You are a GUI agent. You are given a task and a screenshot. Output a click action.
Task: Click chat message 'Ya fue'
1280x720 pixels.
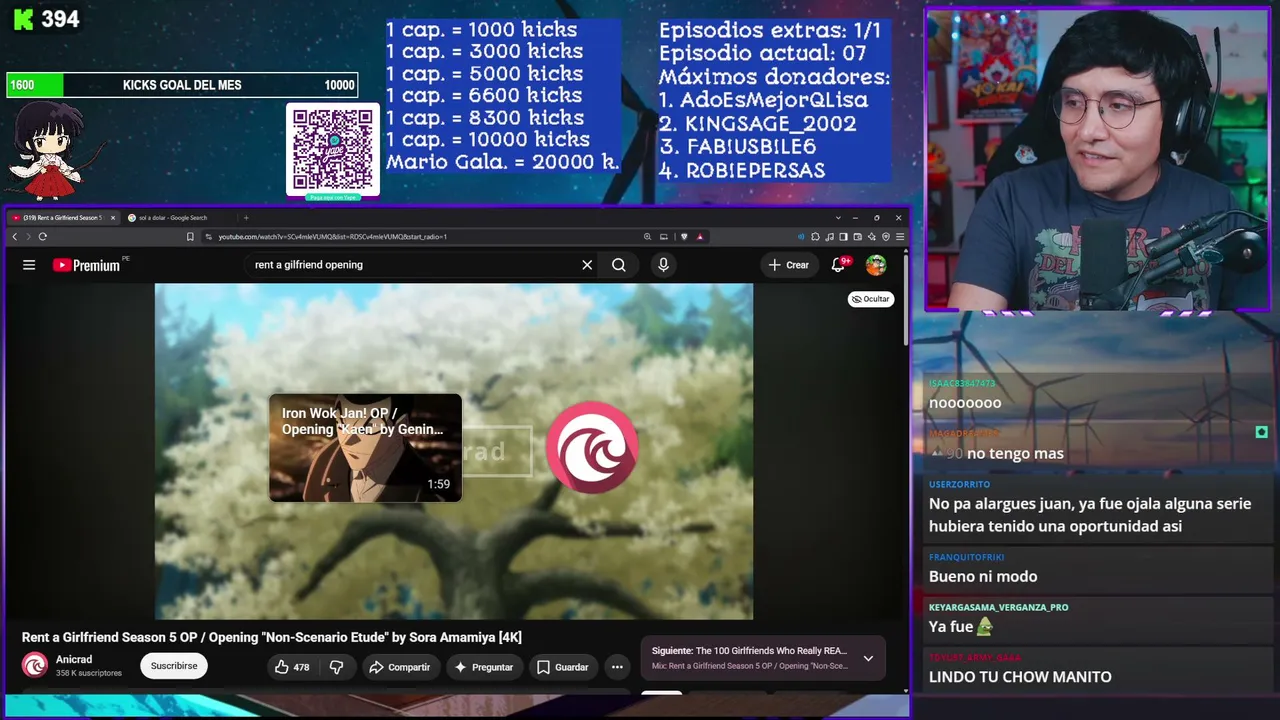[x=951, y=627]
